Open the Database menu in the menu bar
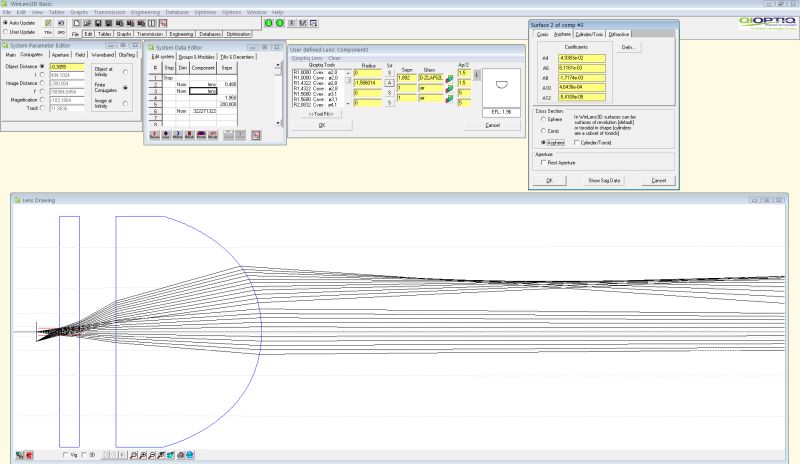Image resolution: width=800 pixels, height=464 pixels. click(x=177, y=12)
